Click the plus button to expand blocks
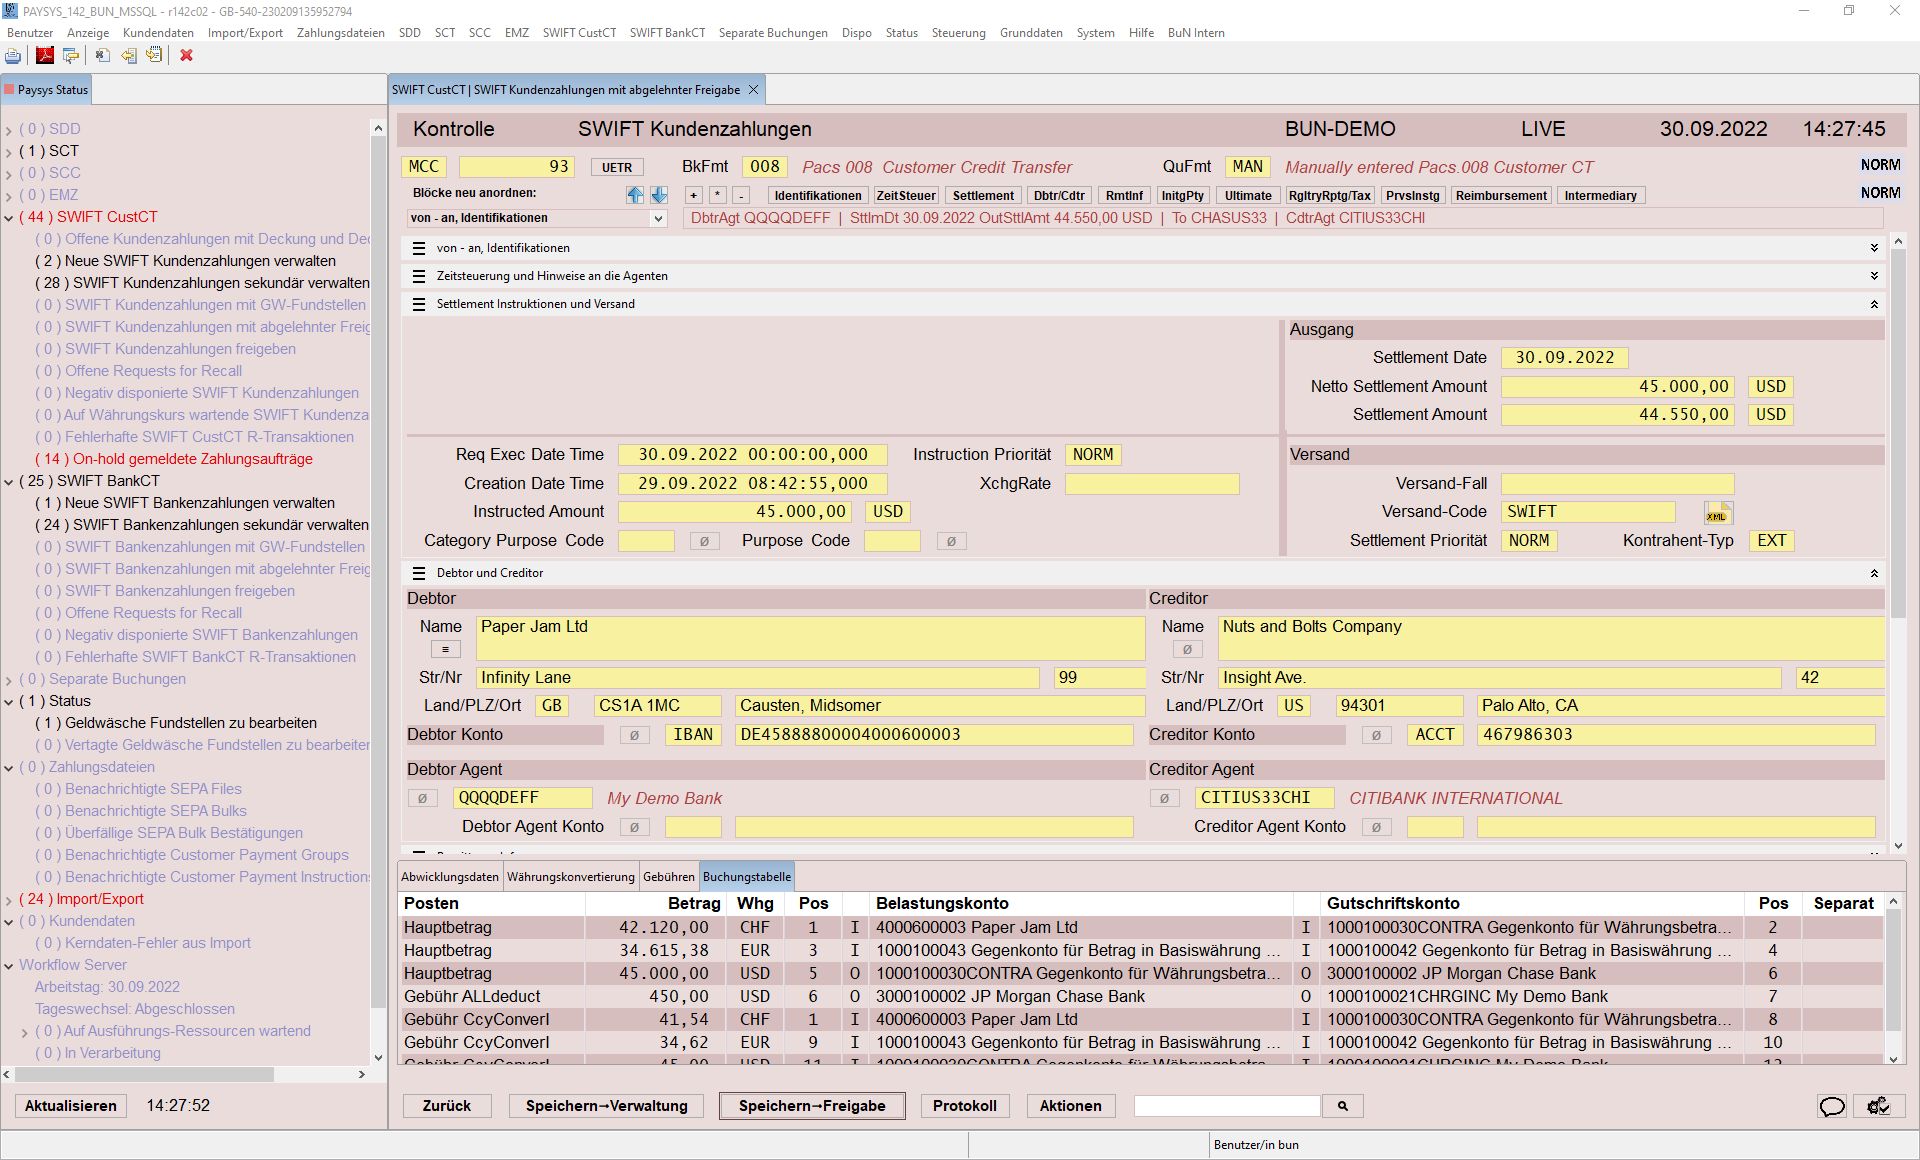This screenshot has height=1160, width=1920. pos(693,196)
